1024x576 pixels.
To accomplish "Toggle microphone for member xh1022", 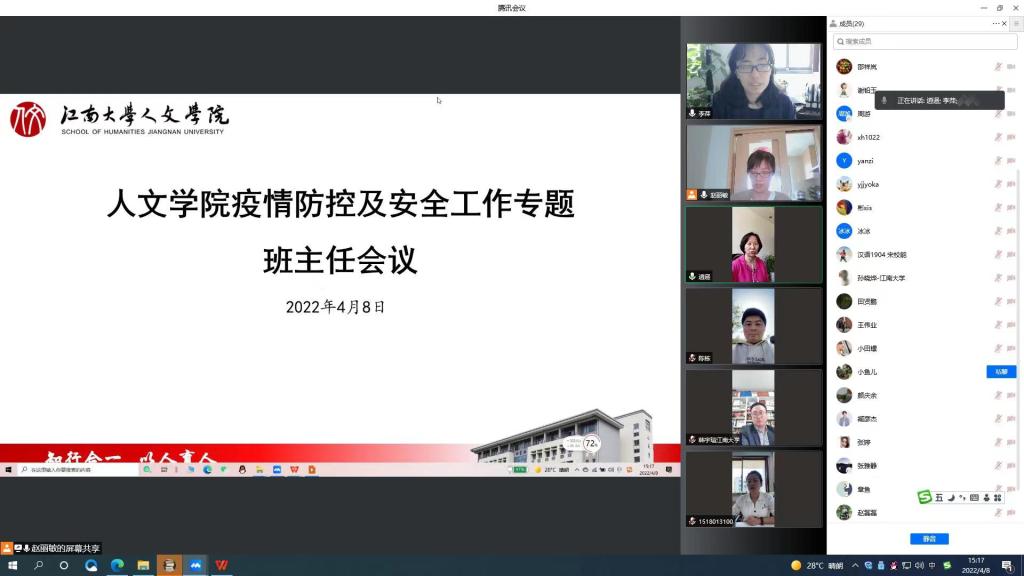I will (x=998, y=137).
